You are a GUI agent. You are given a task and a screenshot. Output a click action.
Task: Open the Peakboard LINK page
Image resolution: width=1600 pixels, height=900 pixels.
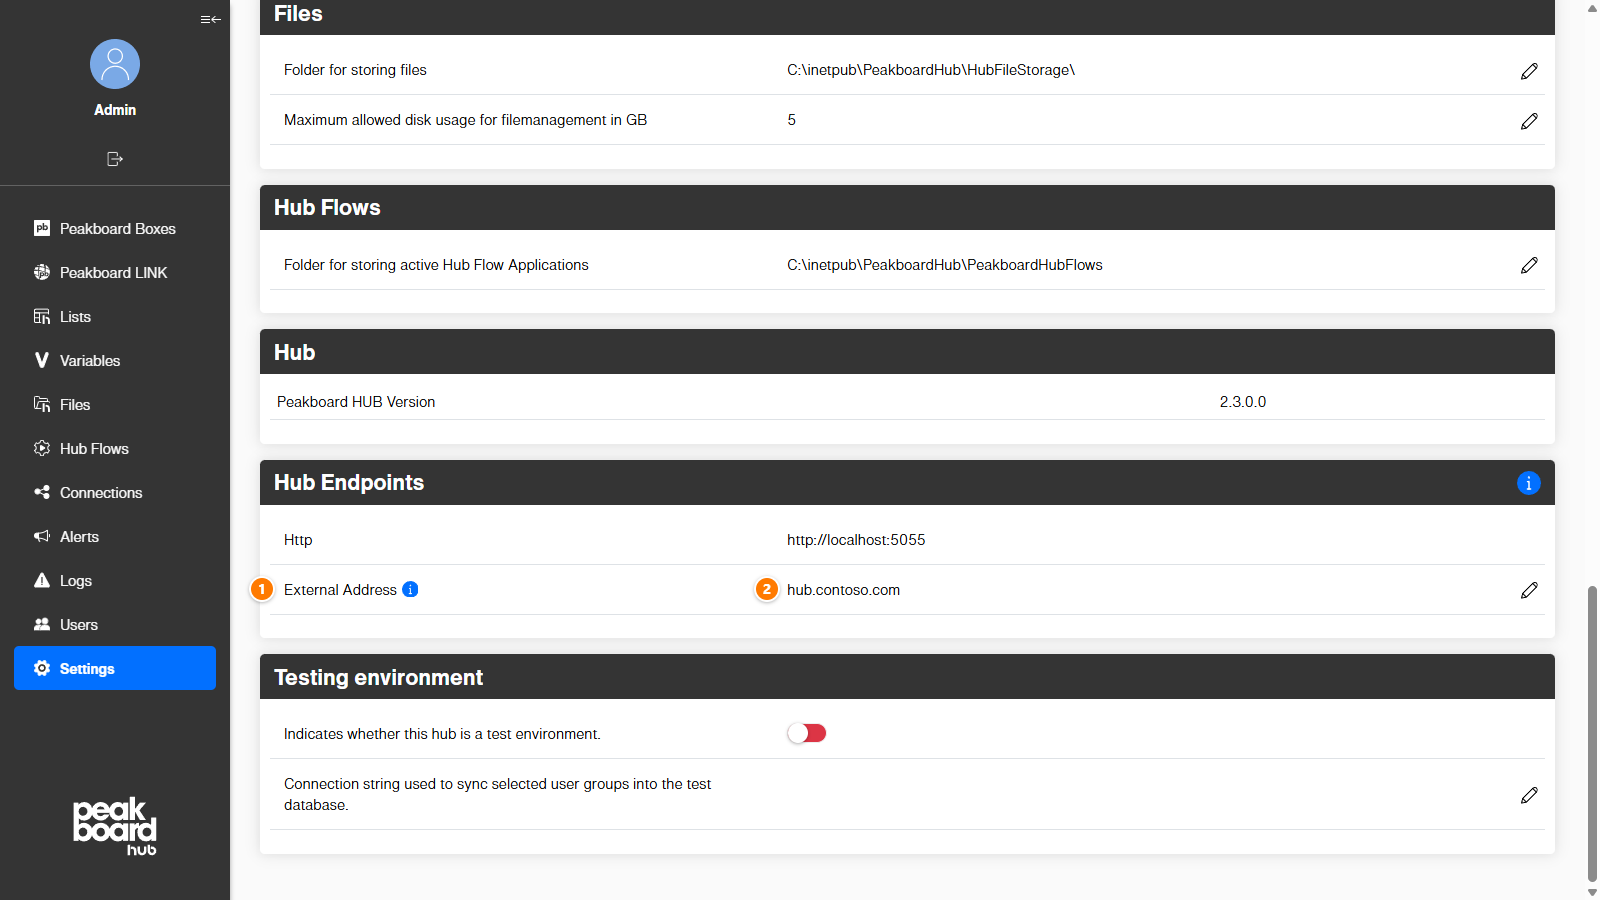point(115,272)
